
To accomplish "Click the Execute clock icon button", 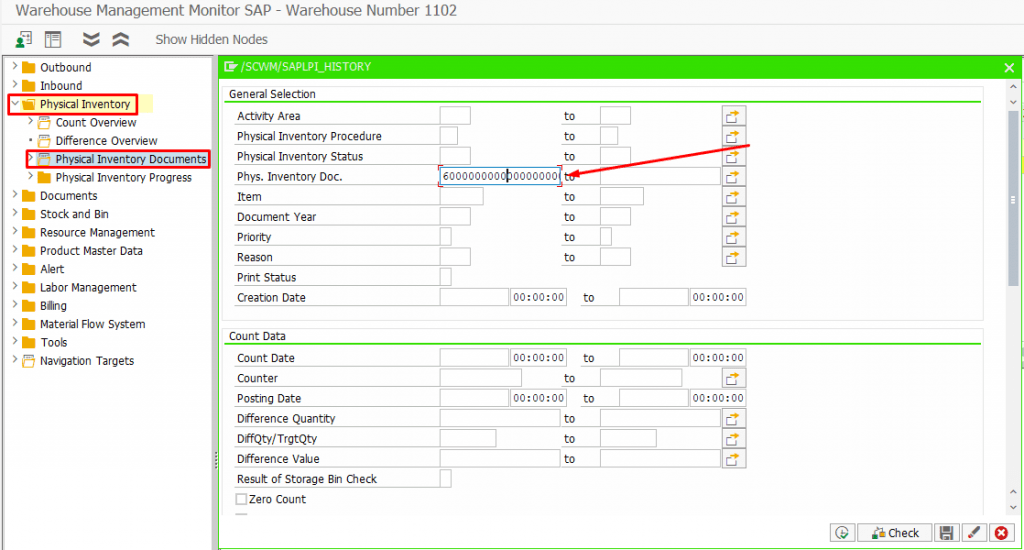I will 842,533.
